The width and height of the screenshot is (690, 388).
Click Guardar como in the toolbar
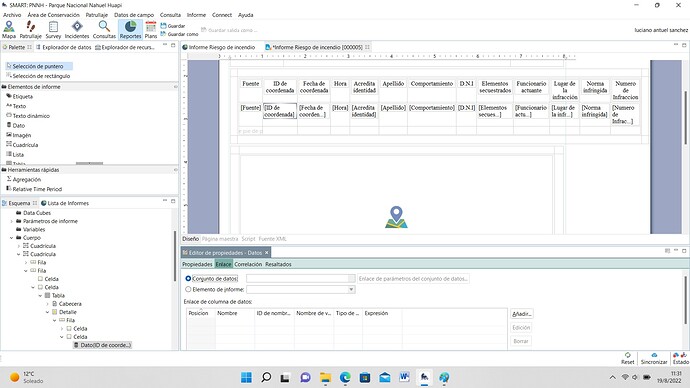click(x=180, y=34)
